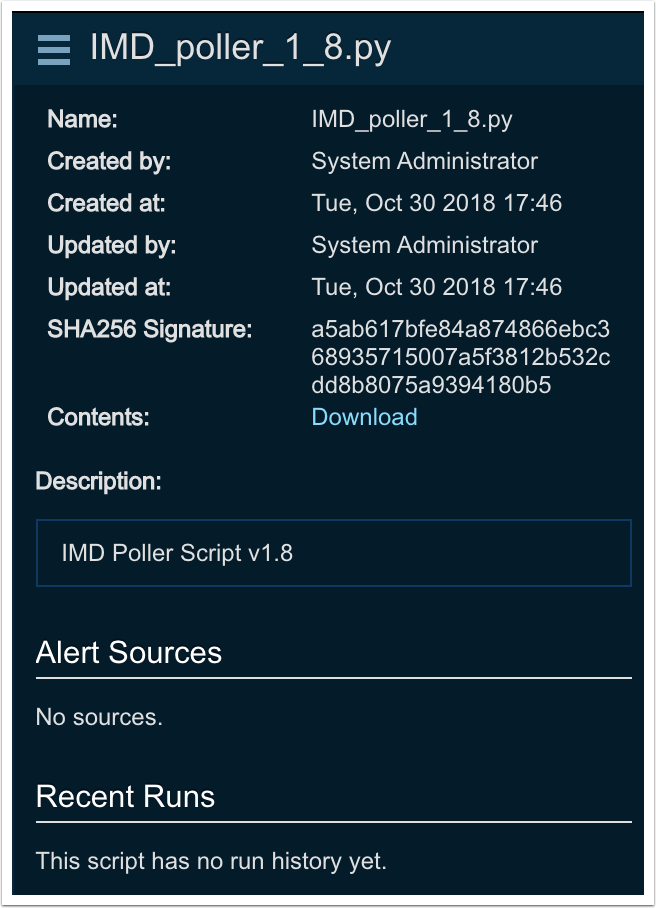This screenshot has width=656, height=908.
Task: Click the System Administrator value for Created by
Action: 424,162
